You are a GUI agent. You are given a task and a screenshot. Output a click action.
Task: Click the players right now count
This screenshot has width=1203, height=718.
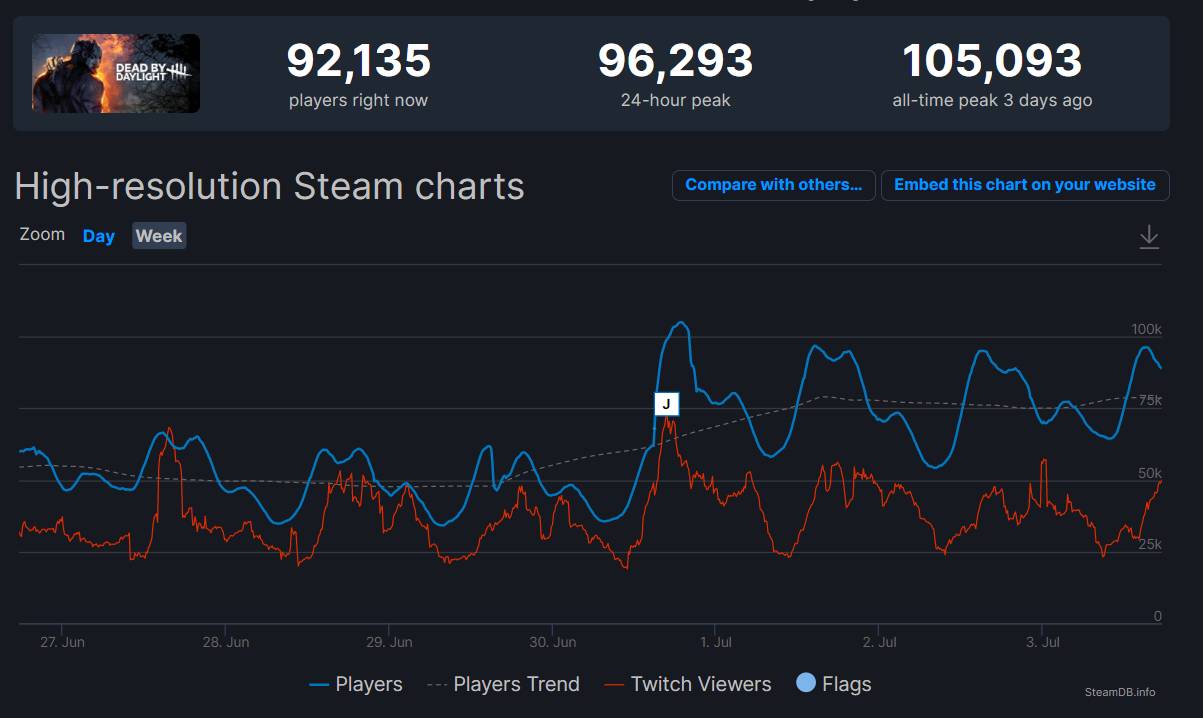tap(358, 60)
